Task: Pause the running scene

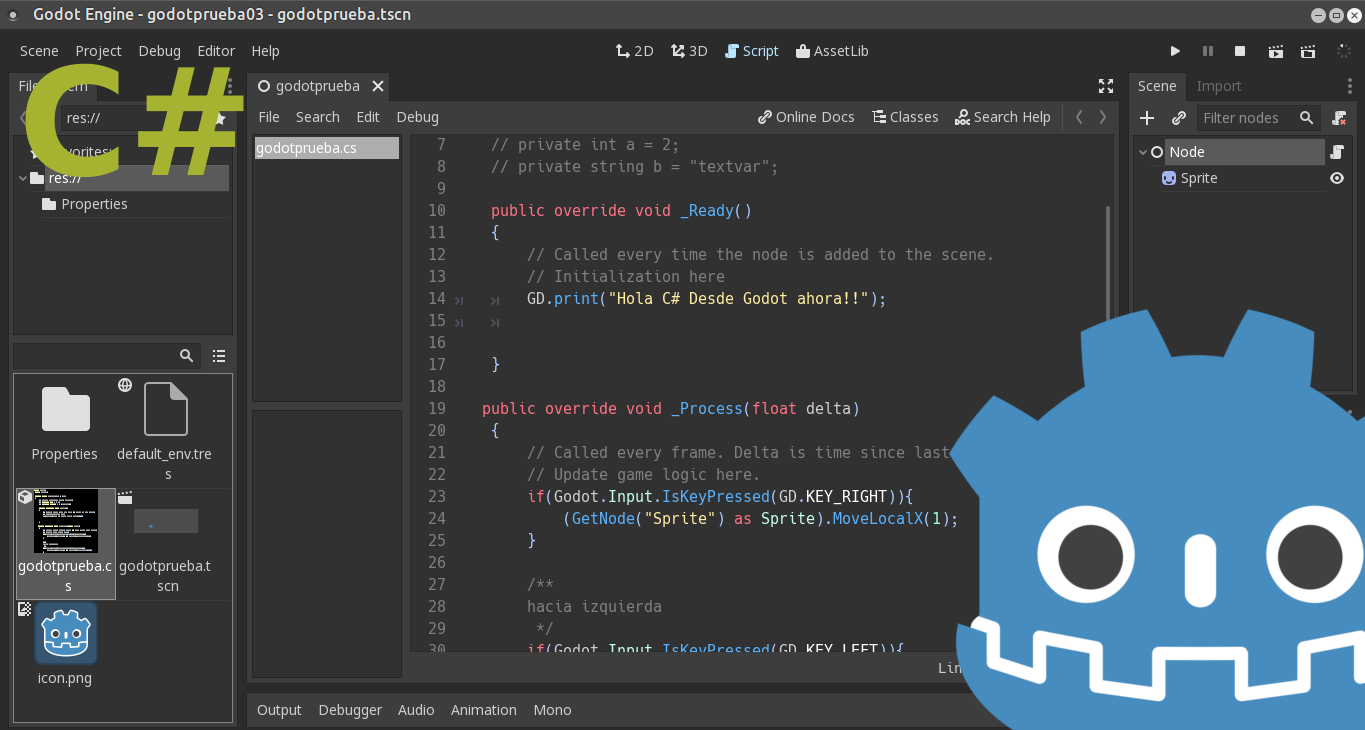Action: click(1208, 51)
